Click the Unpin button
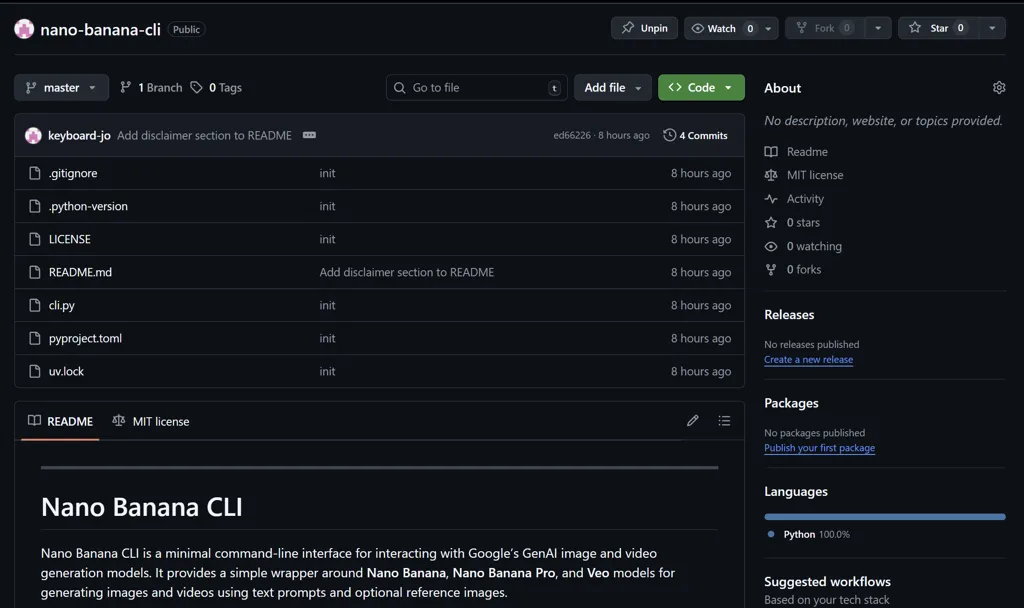This screenshot has height=608, width=1024. tap(644, 28)
